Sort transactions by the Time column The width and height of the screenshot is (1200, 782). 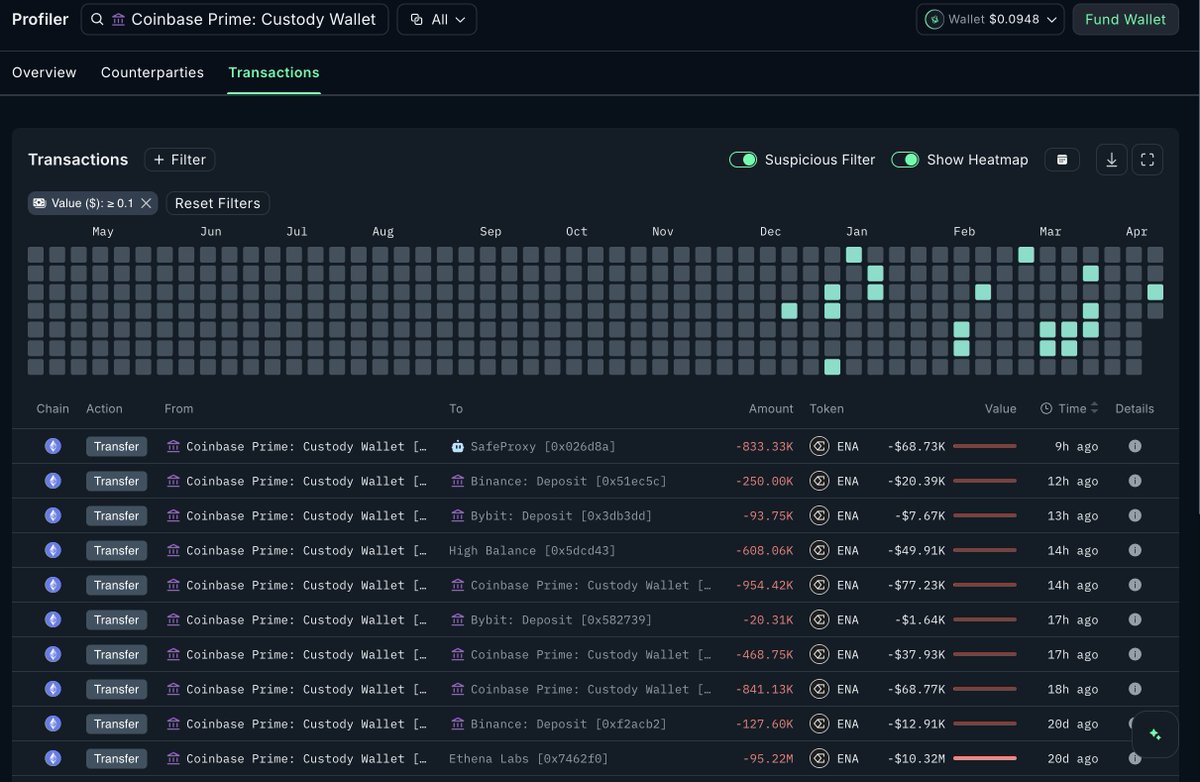point(1069,408)
